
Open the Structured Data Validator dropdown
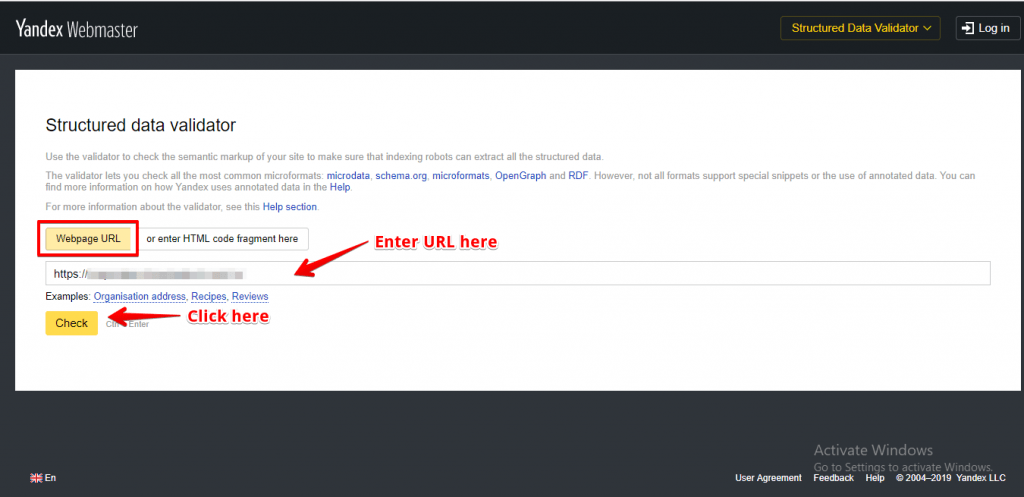(x=860, y=28)
